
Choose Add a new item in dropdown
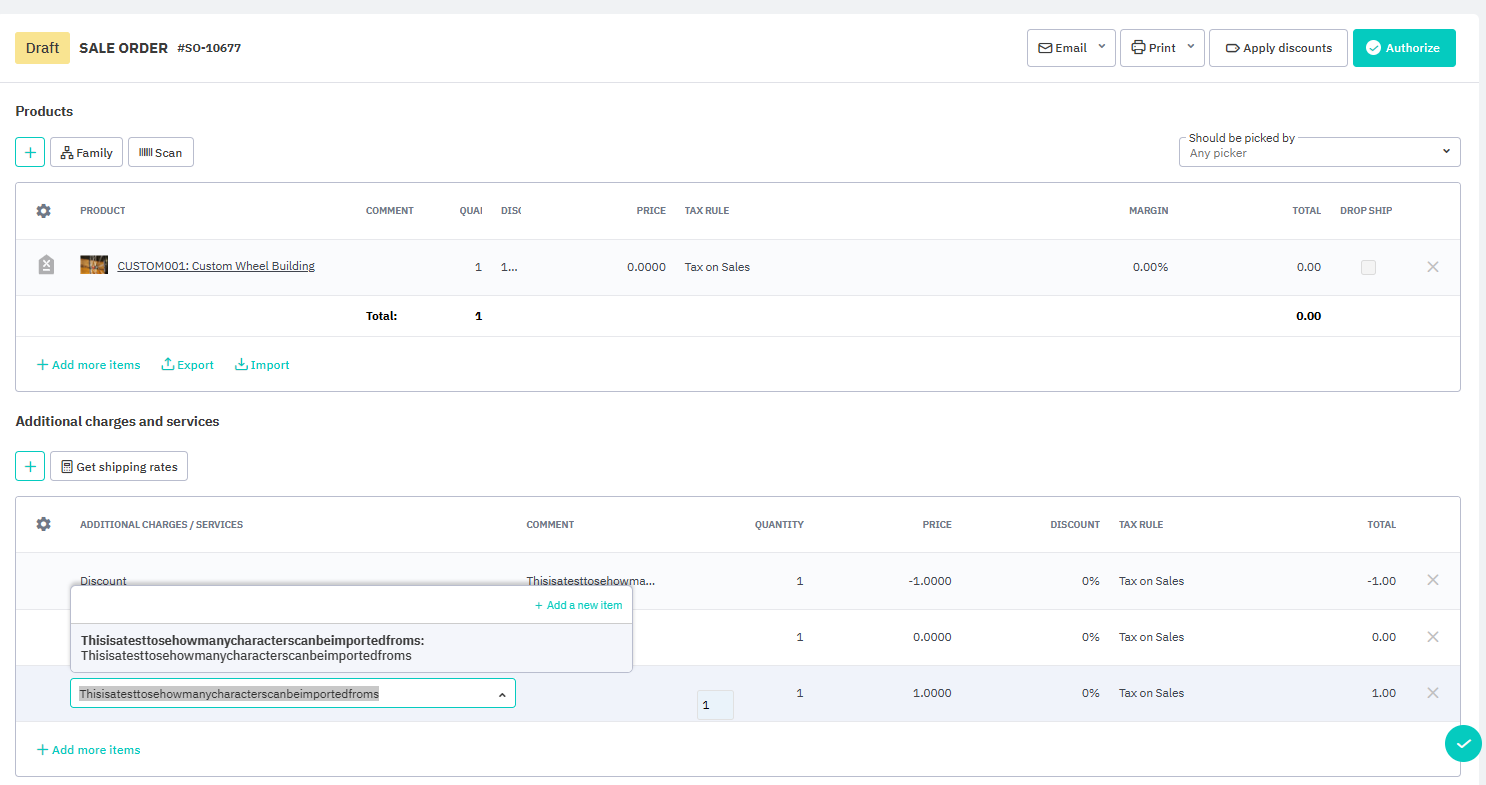click(578, 605)
